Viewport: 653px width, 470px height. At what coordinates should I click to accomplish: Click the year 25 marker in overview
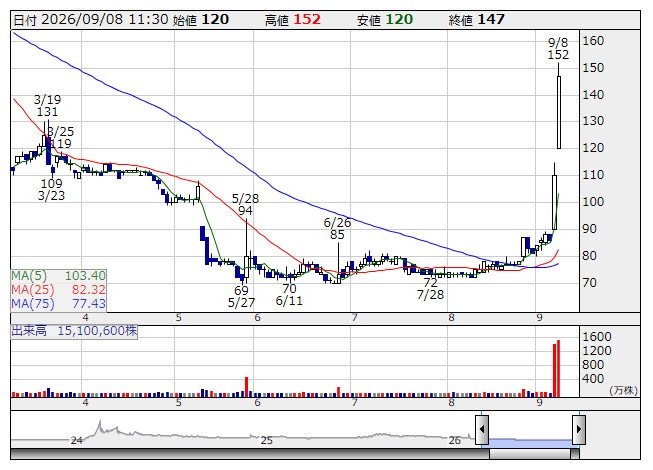[267, 440]
